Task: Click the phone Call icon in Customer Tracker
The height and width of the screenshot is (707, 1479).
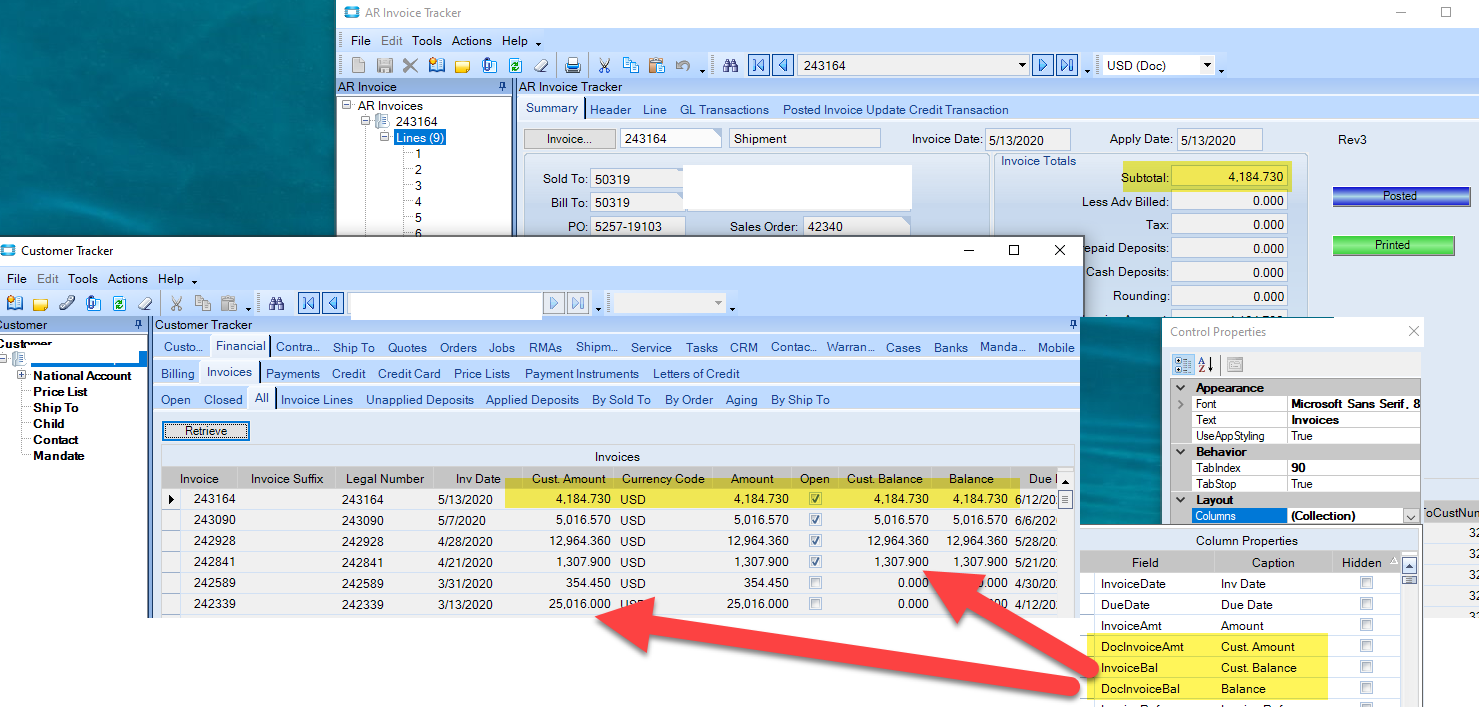Action: [67, 304]
